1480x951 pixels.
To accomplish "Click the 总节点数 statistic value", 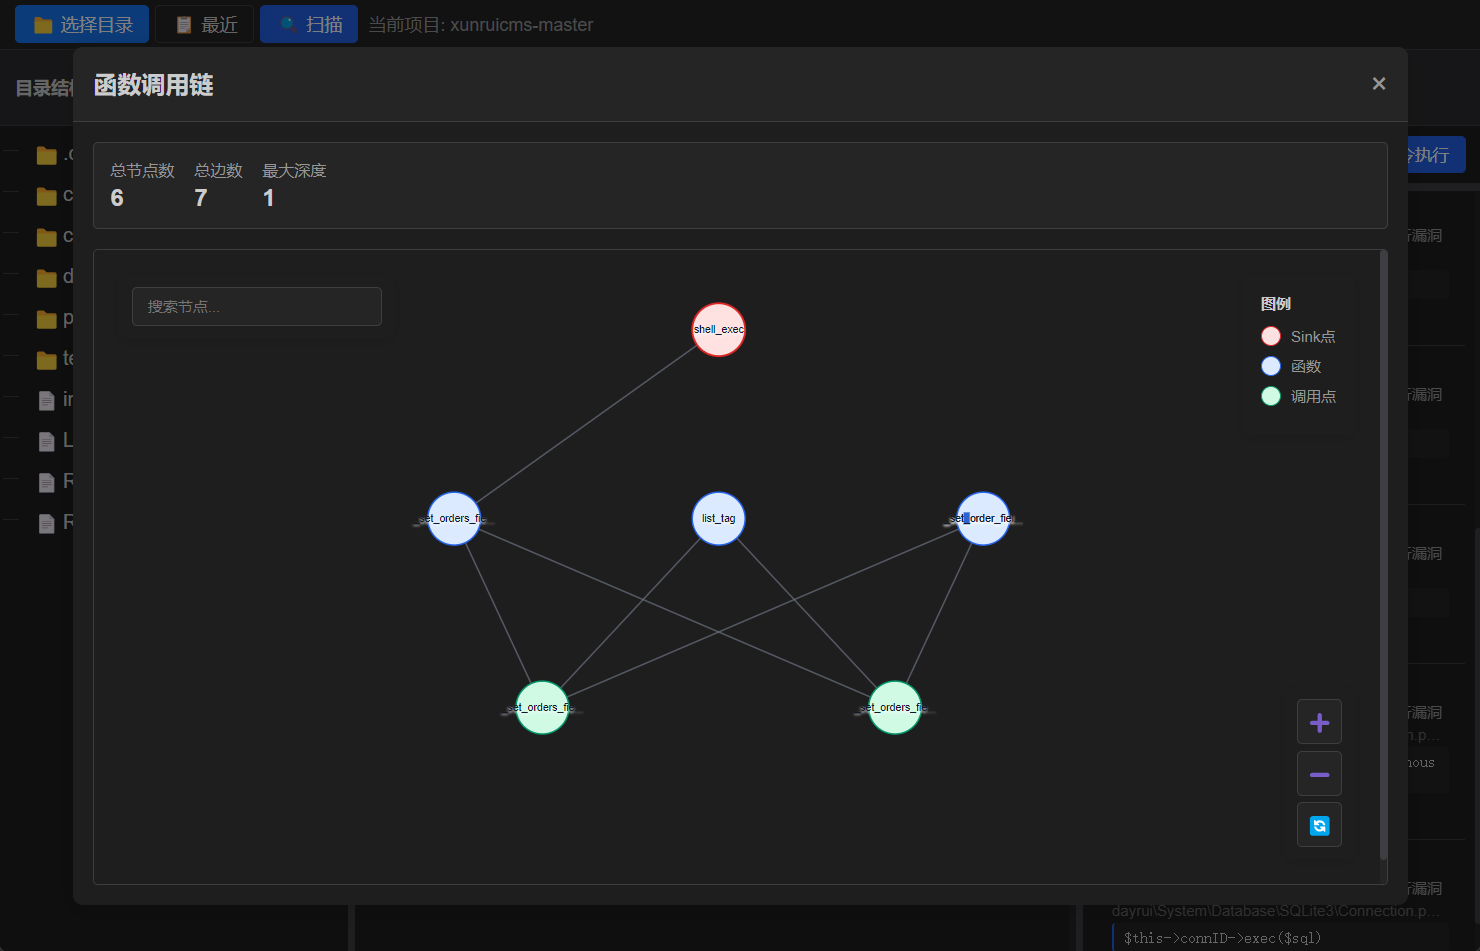I will click(x=117, y=198).
